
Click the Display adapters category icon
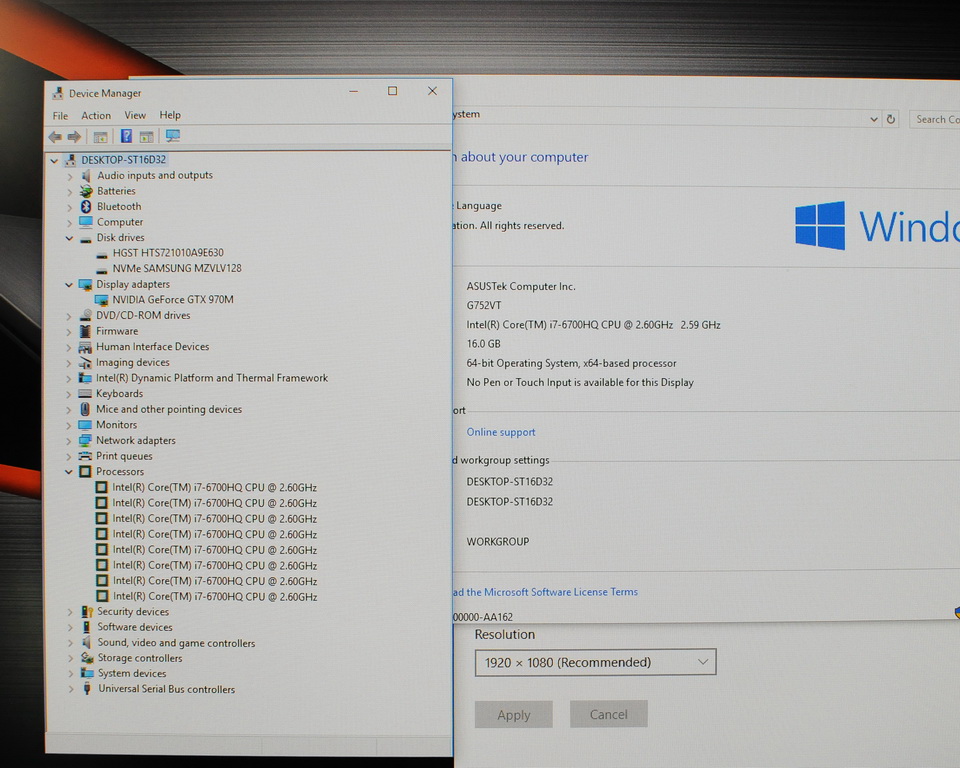point(85,284)
